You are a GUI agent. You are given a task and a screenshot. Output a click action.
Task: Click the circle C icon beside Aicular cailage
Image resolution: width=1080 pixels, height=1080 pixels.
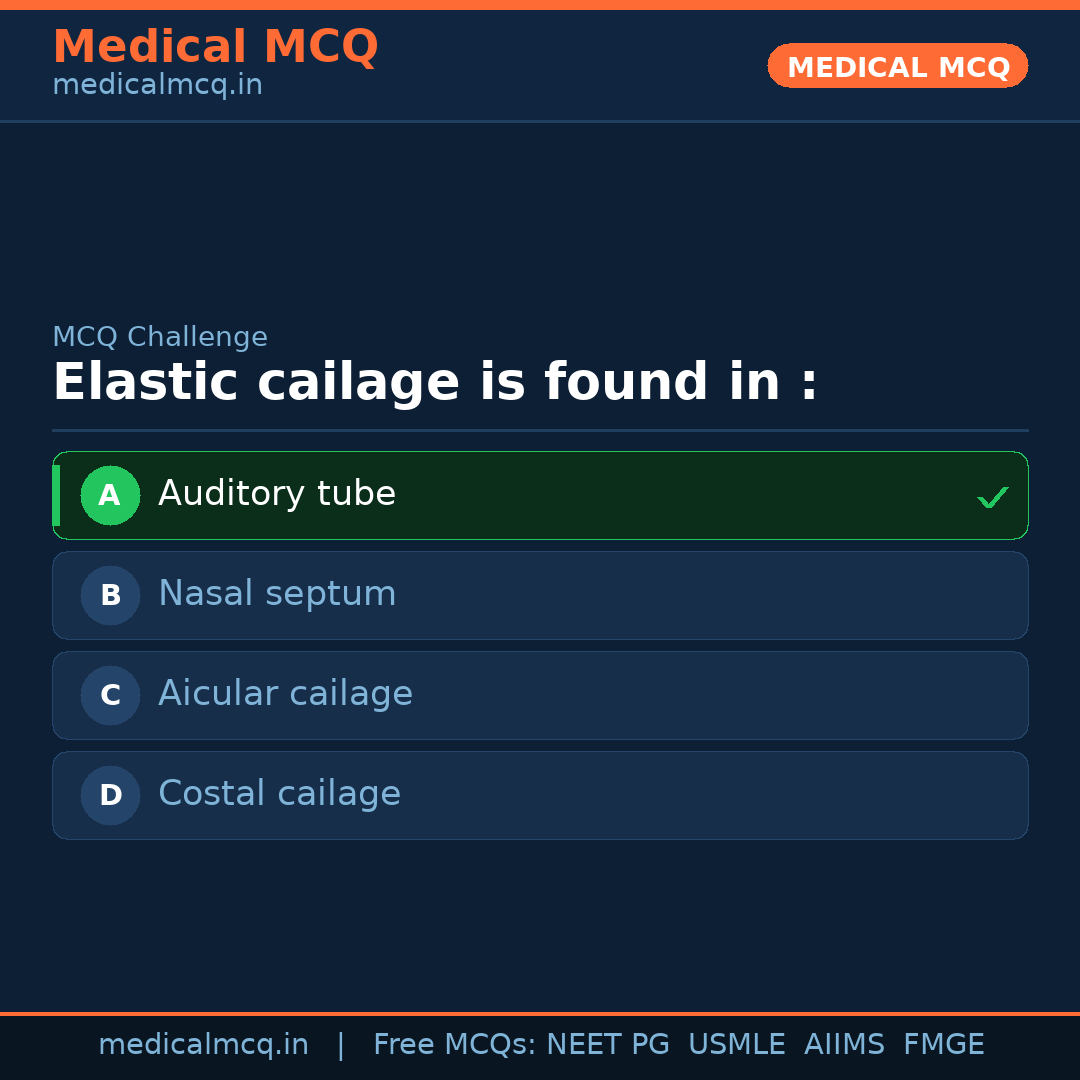pyautogui.click(x=110, y=695)
